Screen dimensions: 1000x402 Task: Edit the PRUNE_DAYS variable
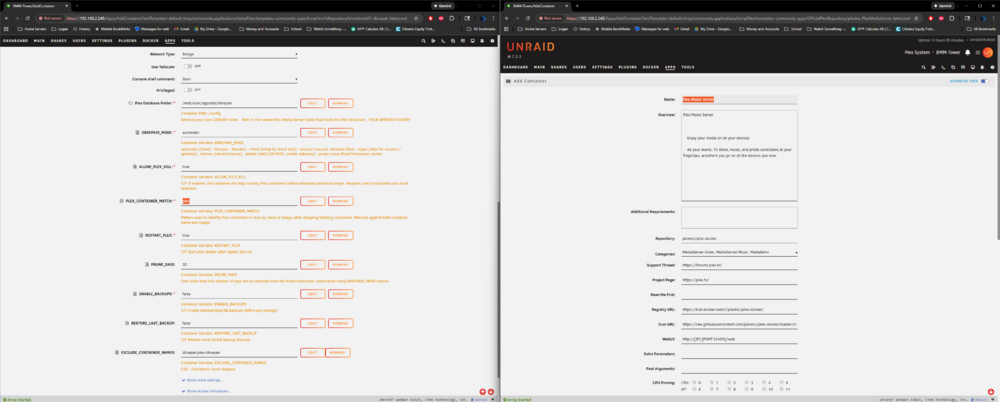pyautogui.click(x=312, y=264)
